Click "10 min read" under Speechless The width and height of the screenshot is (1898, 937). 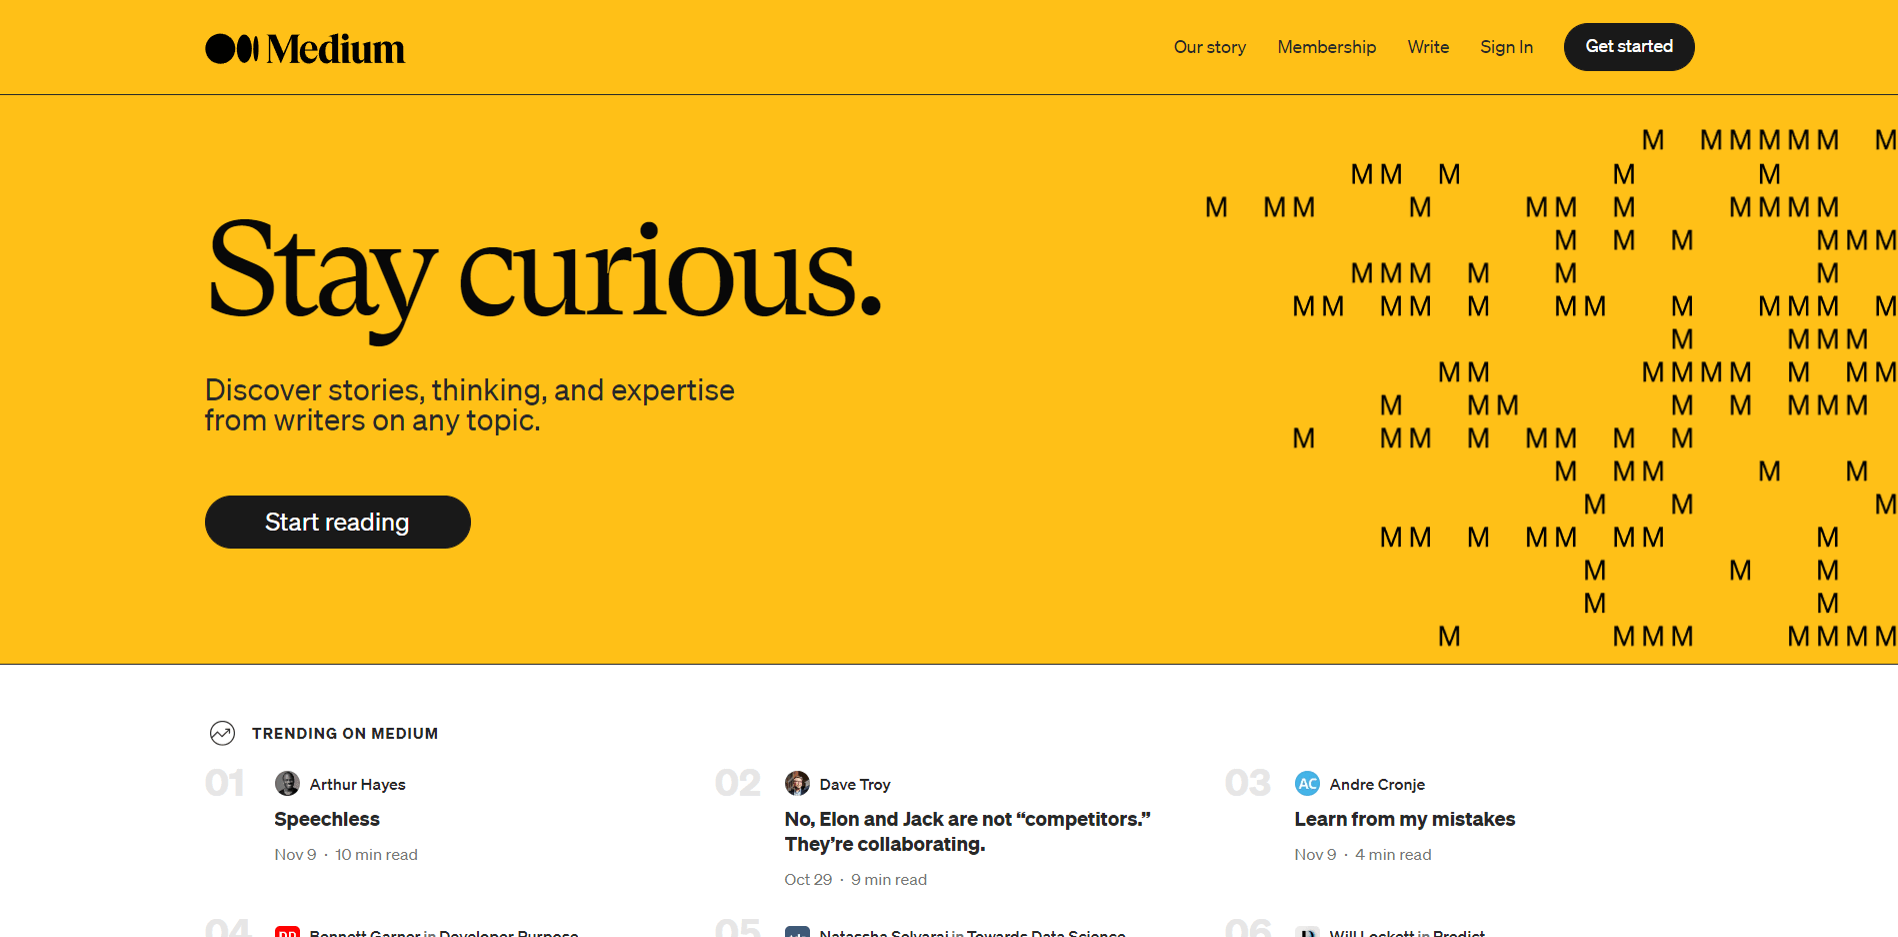(x=376, y=855)
